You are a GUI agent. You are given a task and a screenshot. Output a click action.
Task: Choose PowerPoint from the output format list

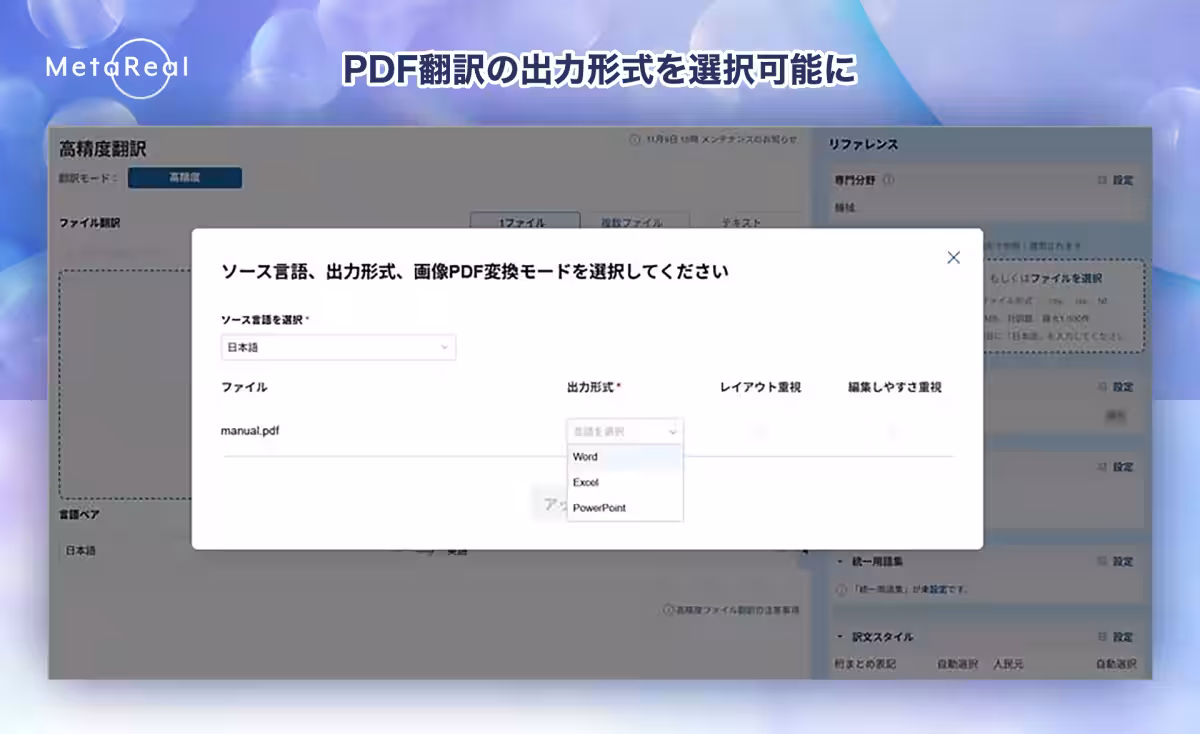[625, 508]
